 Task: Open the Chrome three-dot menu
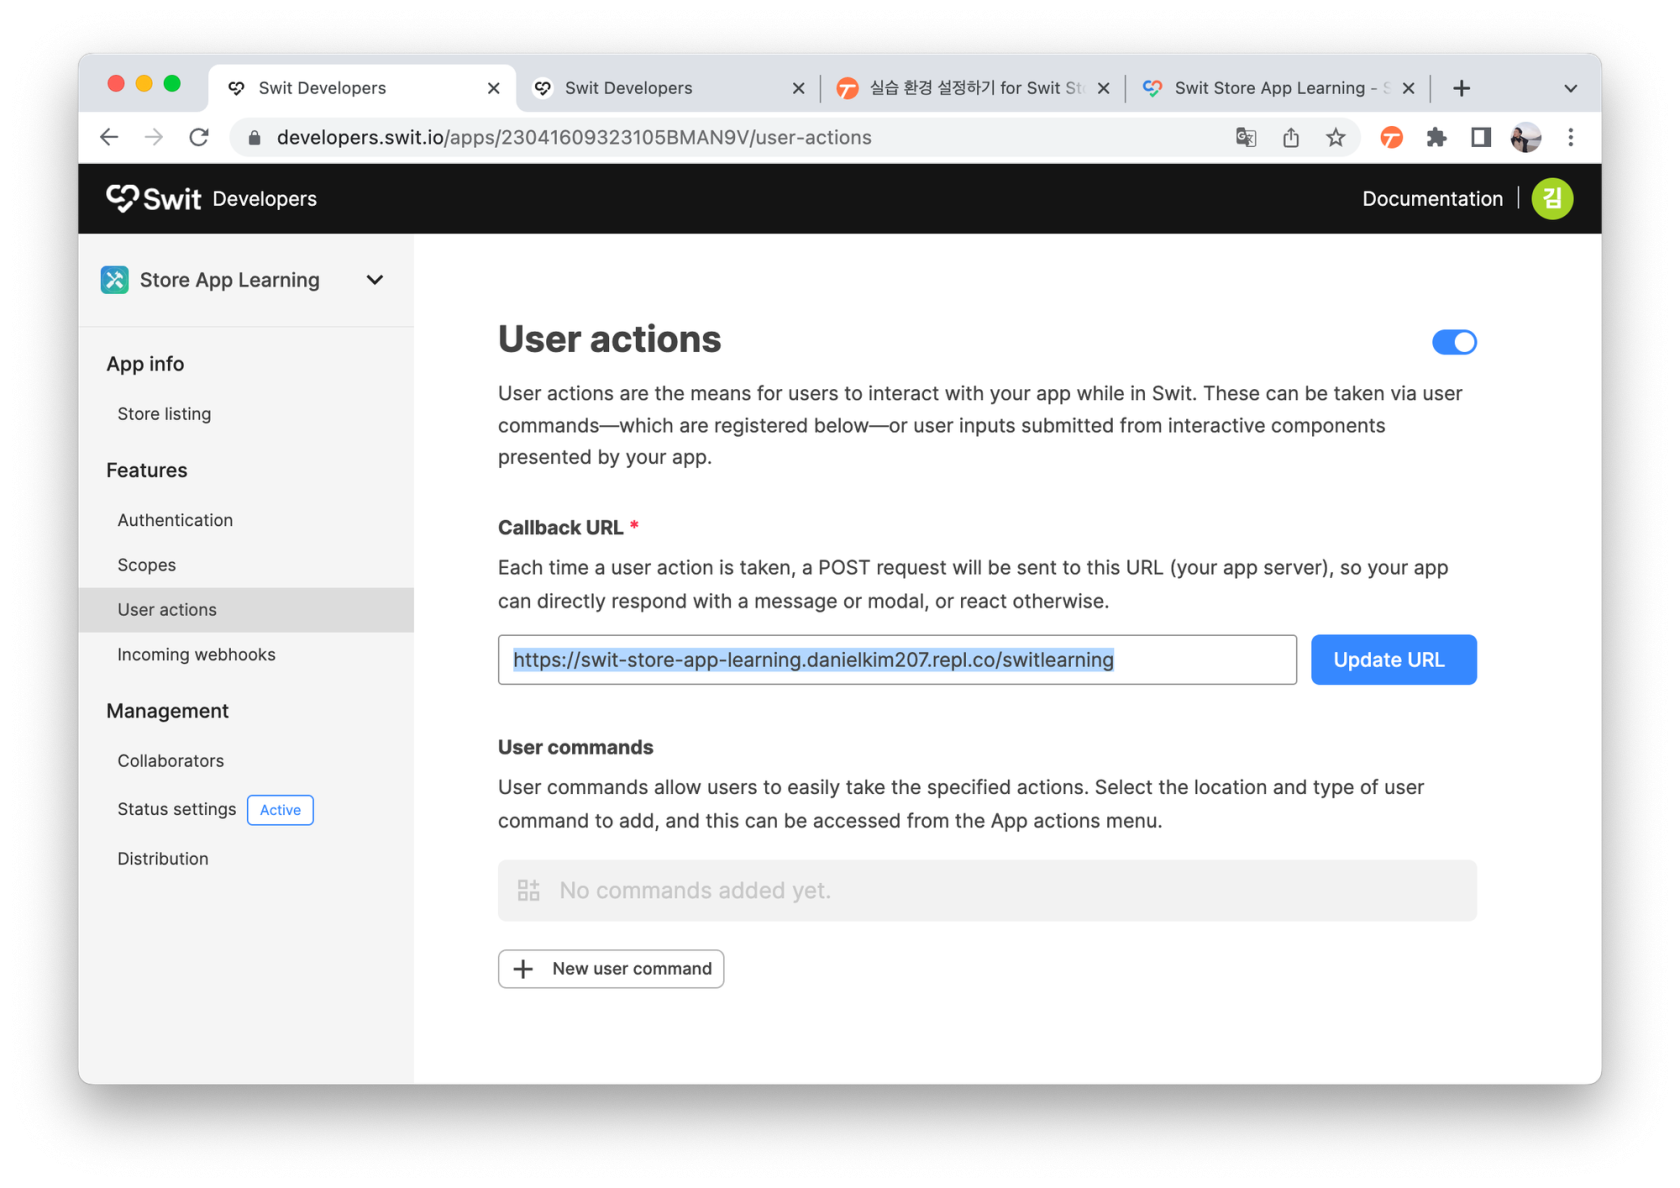1570,137
